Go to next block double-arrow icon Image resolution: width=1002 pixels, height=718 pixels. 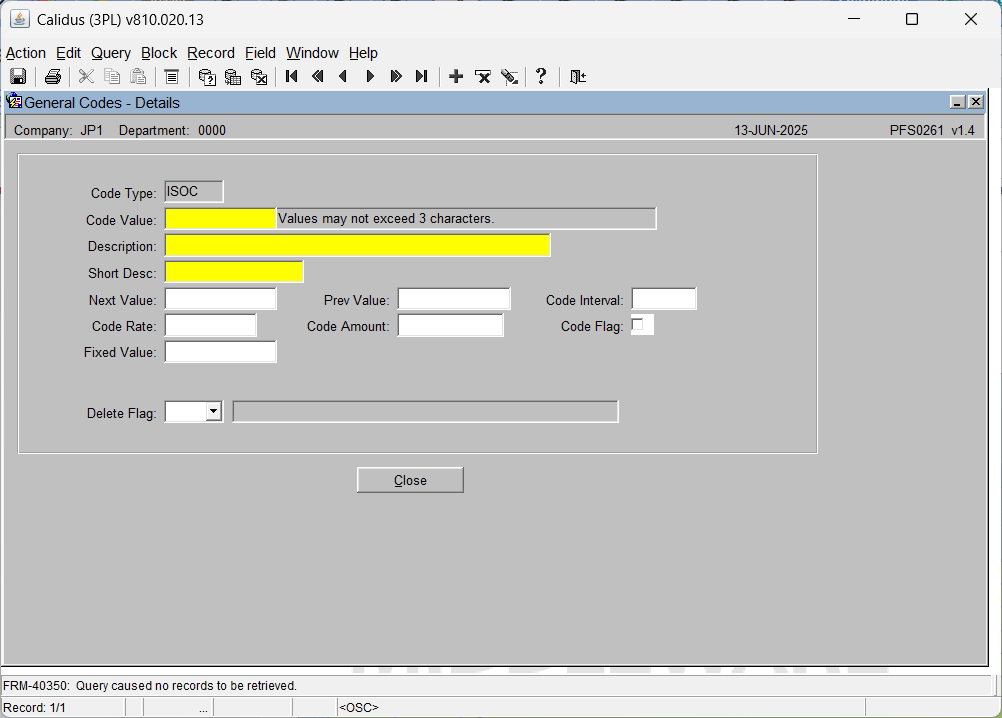tap(396, 77)
